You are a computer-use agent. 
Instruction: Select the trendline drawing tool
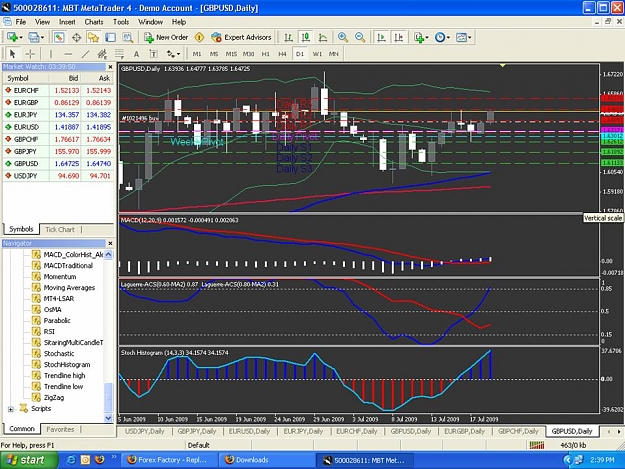pos(85,54)
